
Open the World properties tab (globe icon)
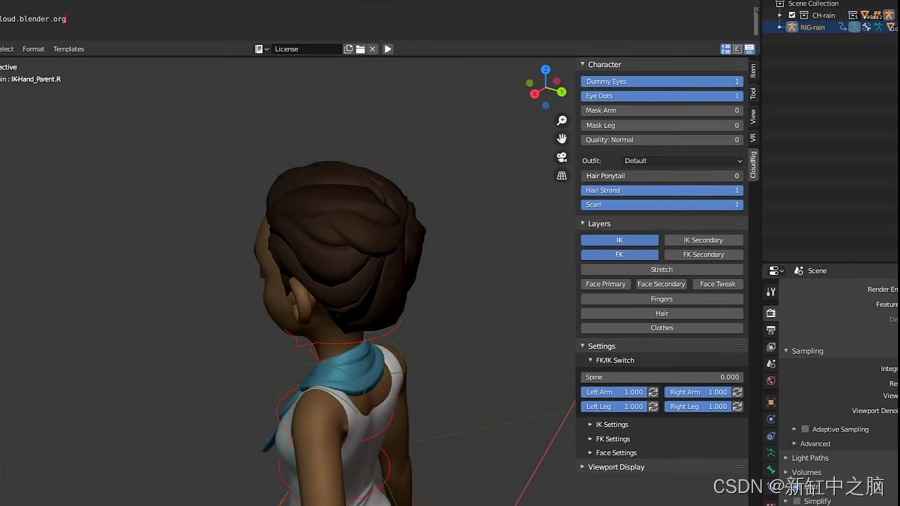pyautogui.click(x=771, y=381)
